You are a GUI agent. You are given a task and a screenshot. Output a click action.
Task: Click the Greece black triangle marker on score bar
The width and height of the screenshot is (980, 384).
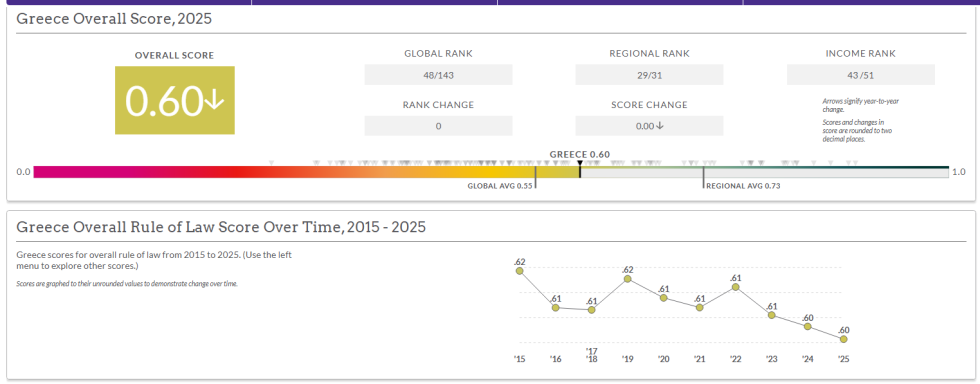tap(580, 163)
